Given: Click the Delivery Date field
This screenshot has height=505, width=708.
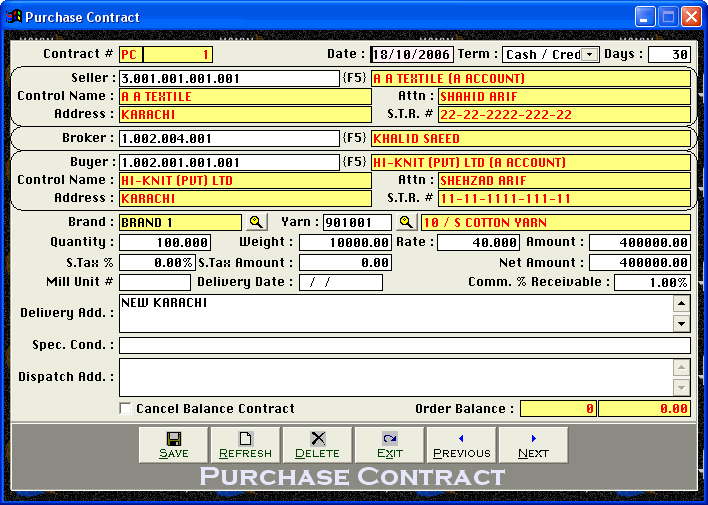Looking at the screenshot, I should coord(341,282).
